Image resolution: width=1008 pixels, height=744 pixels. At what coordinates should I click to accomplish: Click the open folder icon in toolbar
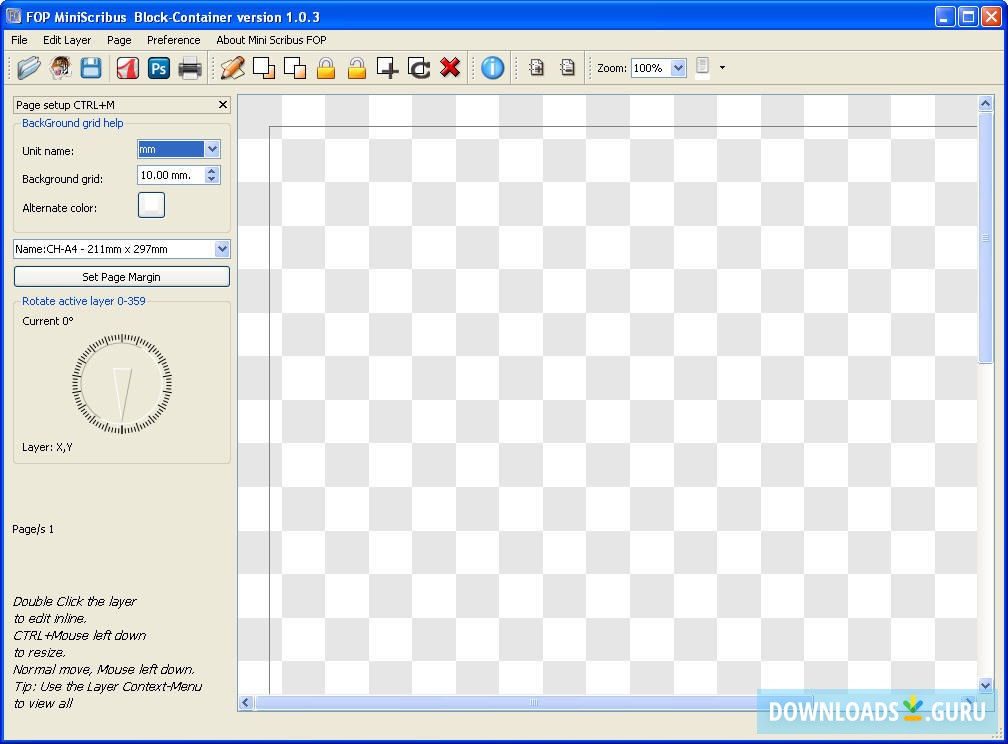pos(28,68)
